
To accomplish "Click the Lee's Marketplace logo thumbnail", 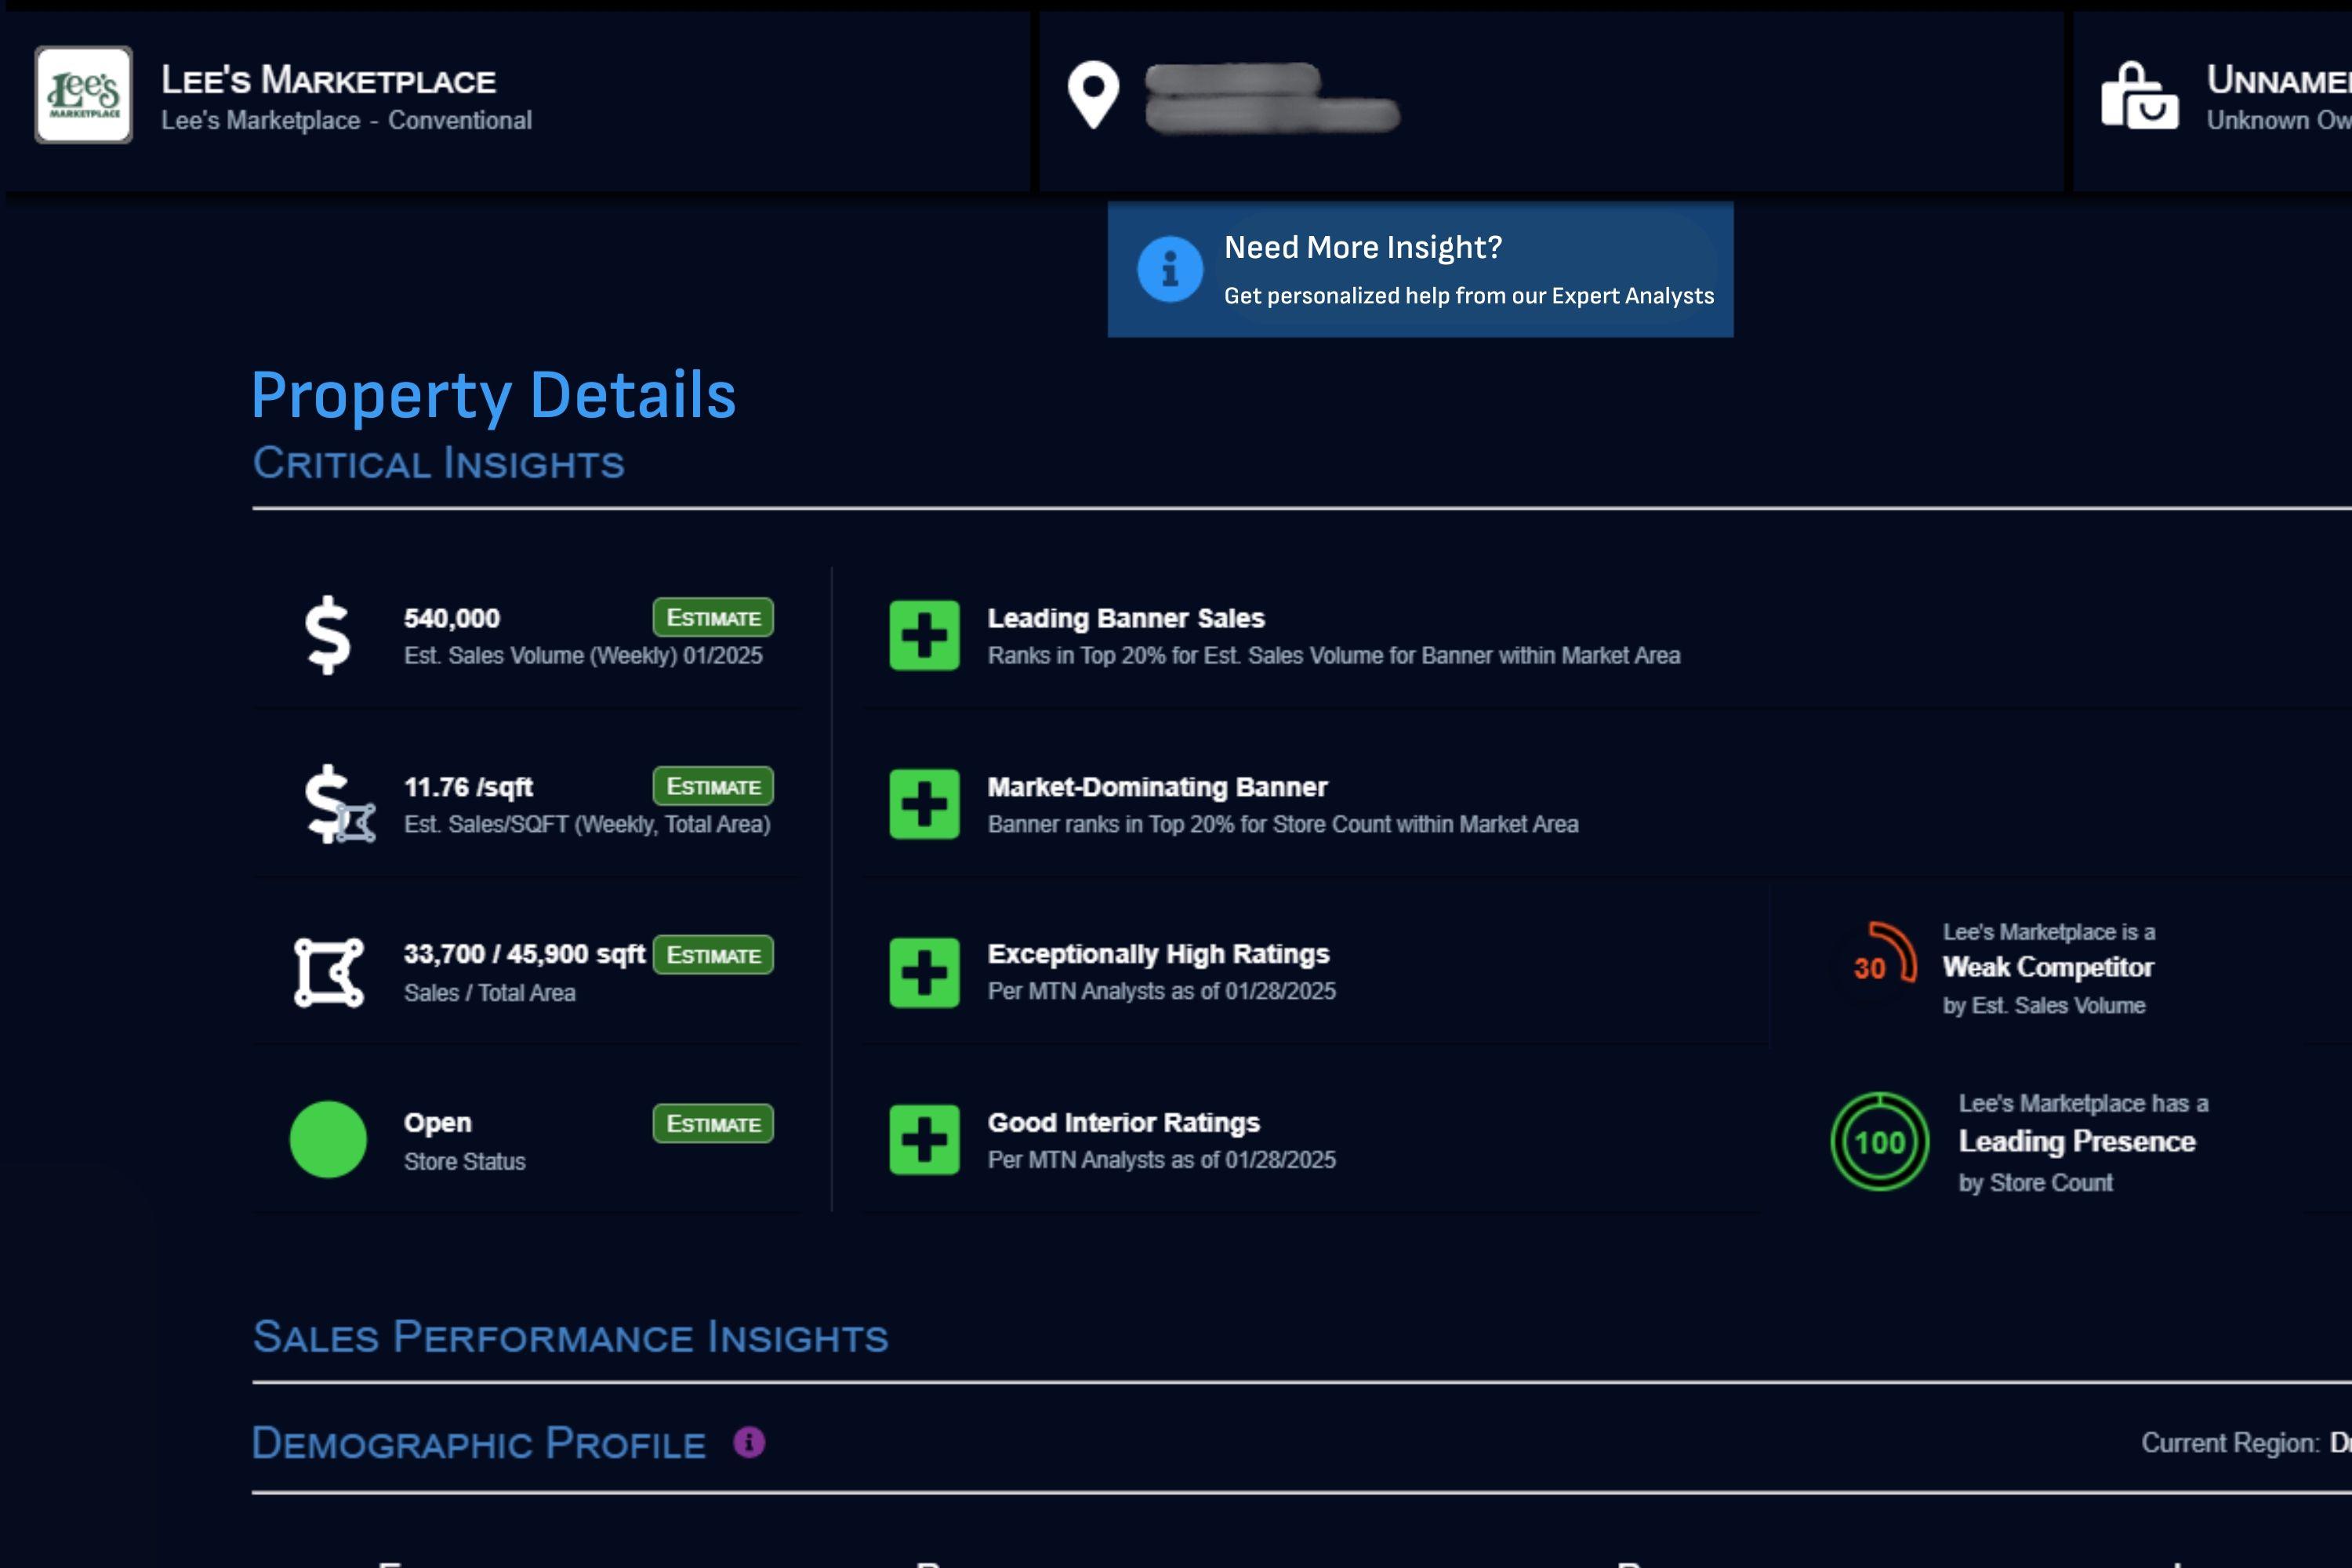I will point(84,95).
